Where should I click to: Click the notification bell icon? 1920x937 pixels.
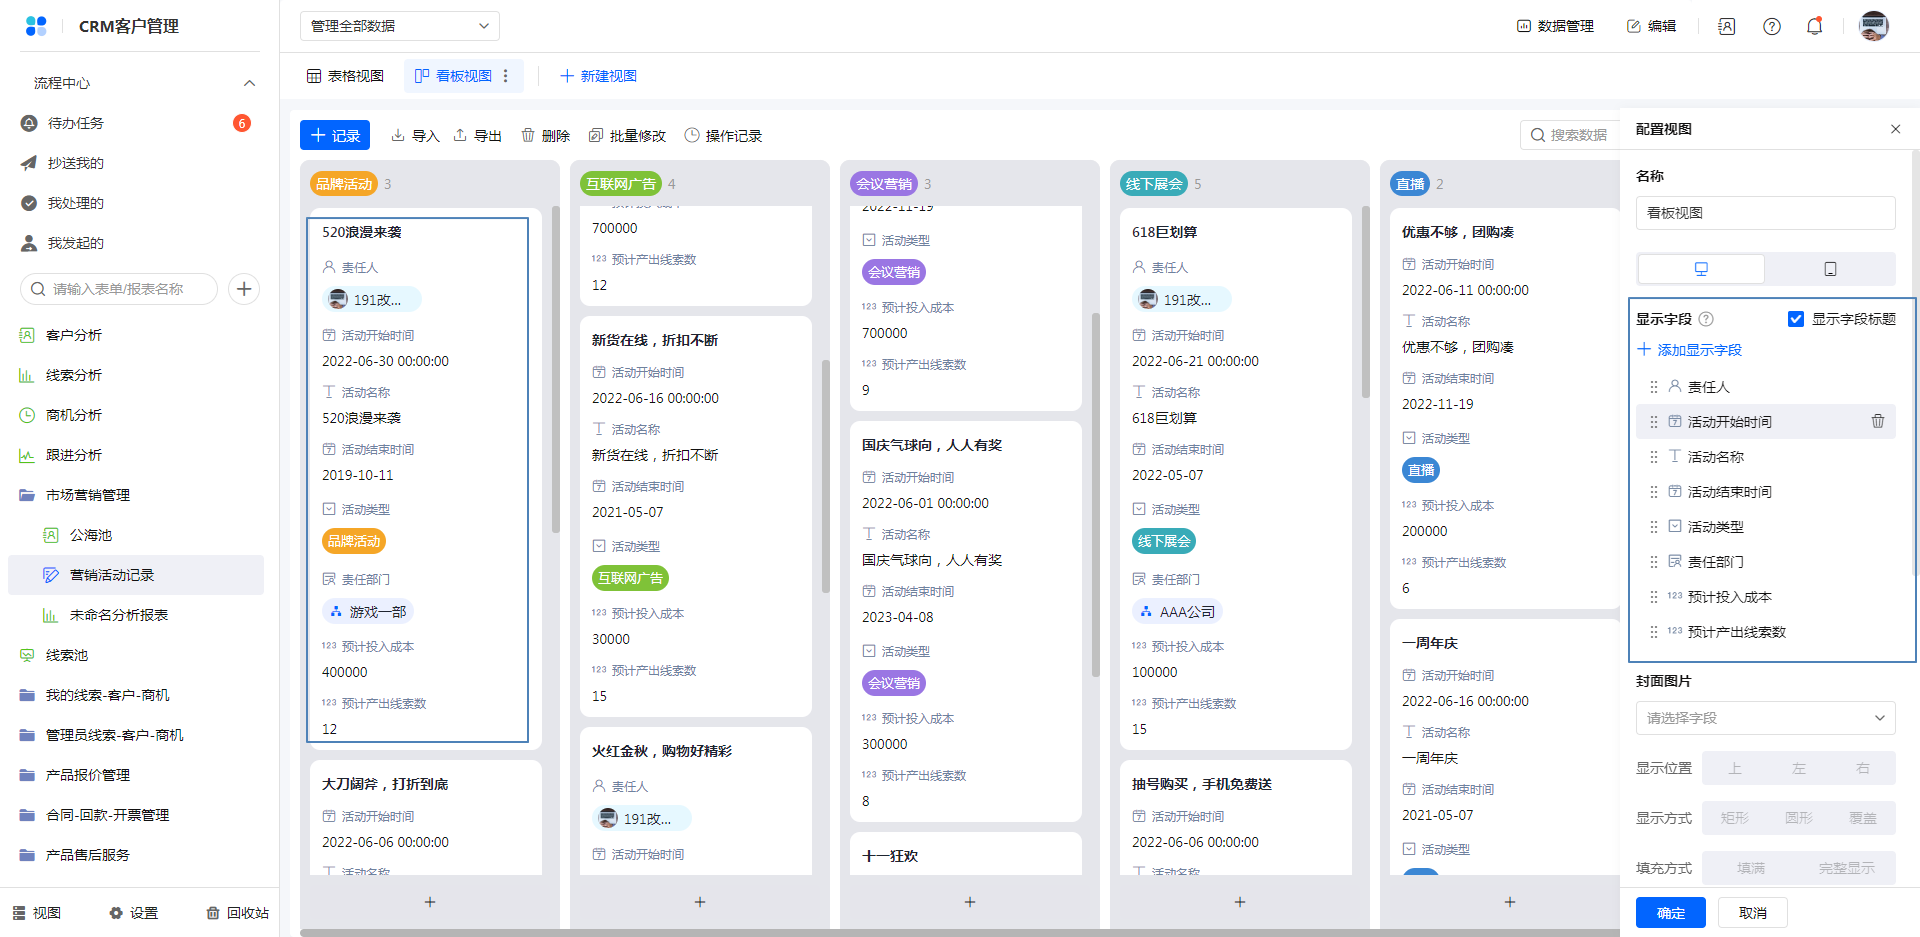click(1814, 27)
